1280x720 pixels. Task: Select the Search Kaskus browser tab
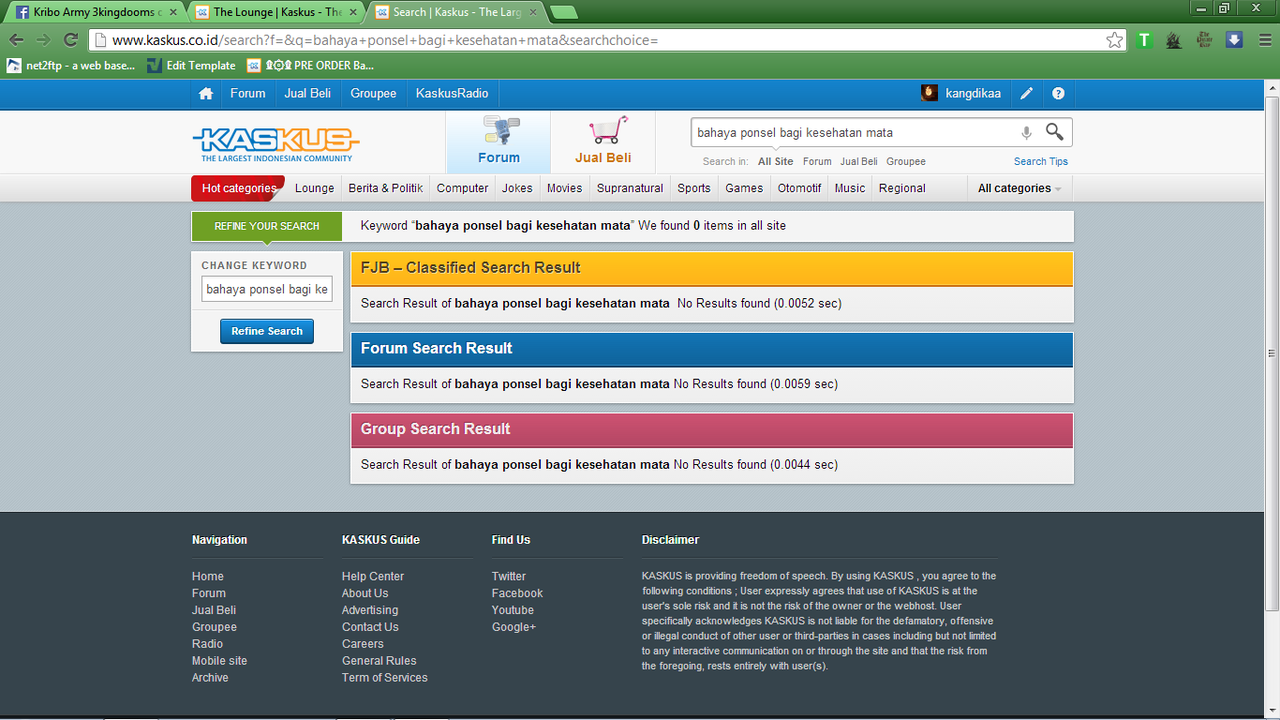coord(457,12)
